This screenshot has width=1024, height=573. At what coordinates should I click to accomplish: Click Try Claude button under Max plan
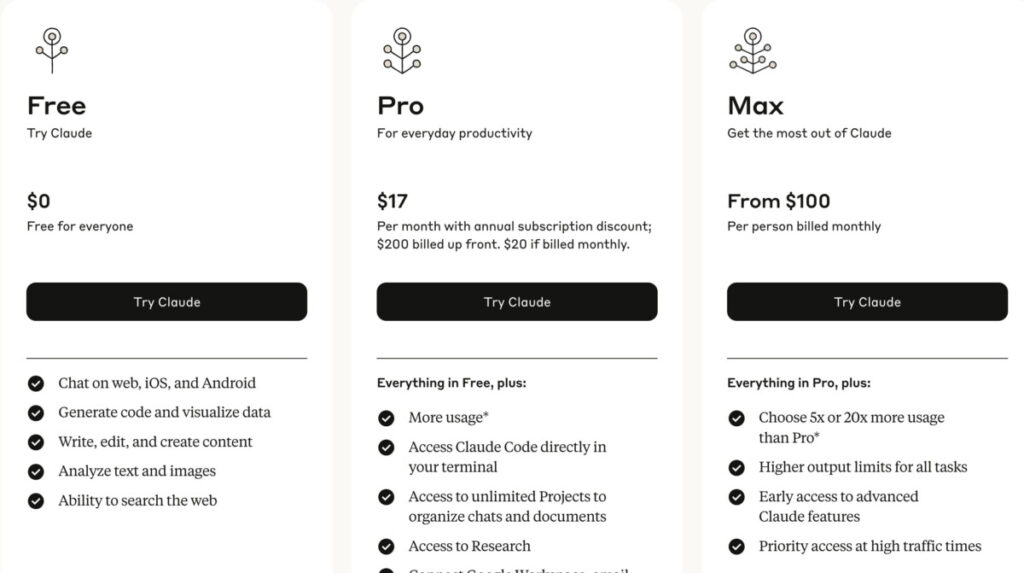point(867,302)
